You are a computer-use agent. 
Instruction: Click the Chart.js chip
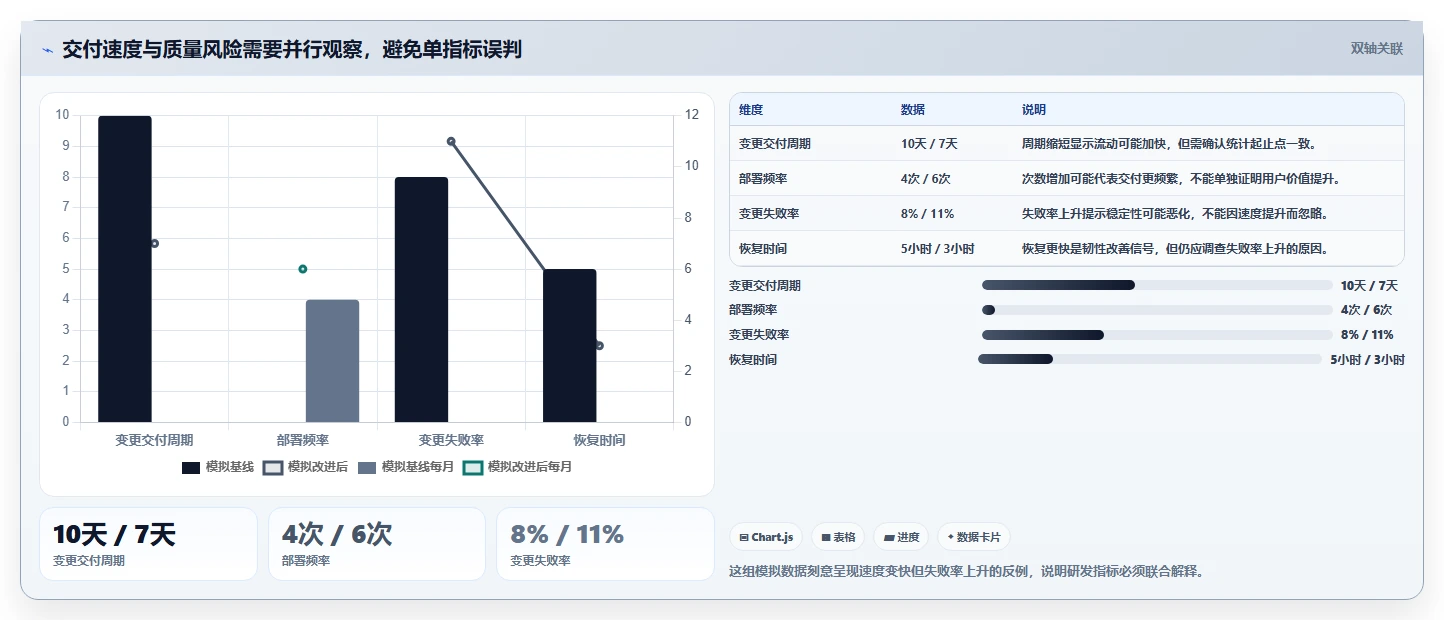pyautogui.click(x=766, y=537)
